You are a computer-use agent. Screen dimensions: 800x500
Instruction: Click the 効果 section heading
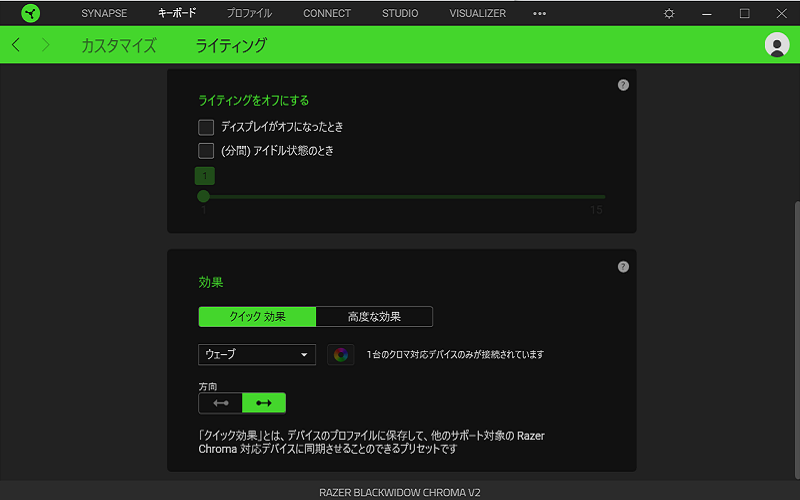[x=211, y=282]
